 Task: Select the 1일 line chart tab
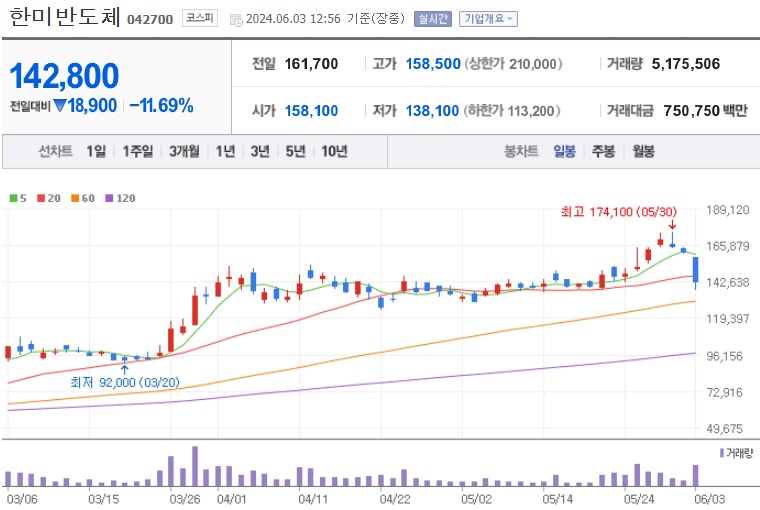pyautogui.click(x=96, y=151)
